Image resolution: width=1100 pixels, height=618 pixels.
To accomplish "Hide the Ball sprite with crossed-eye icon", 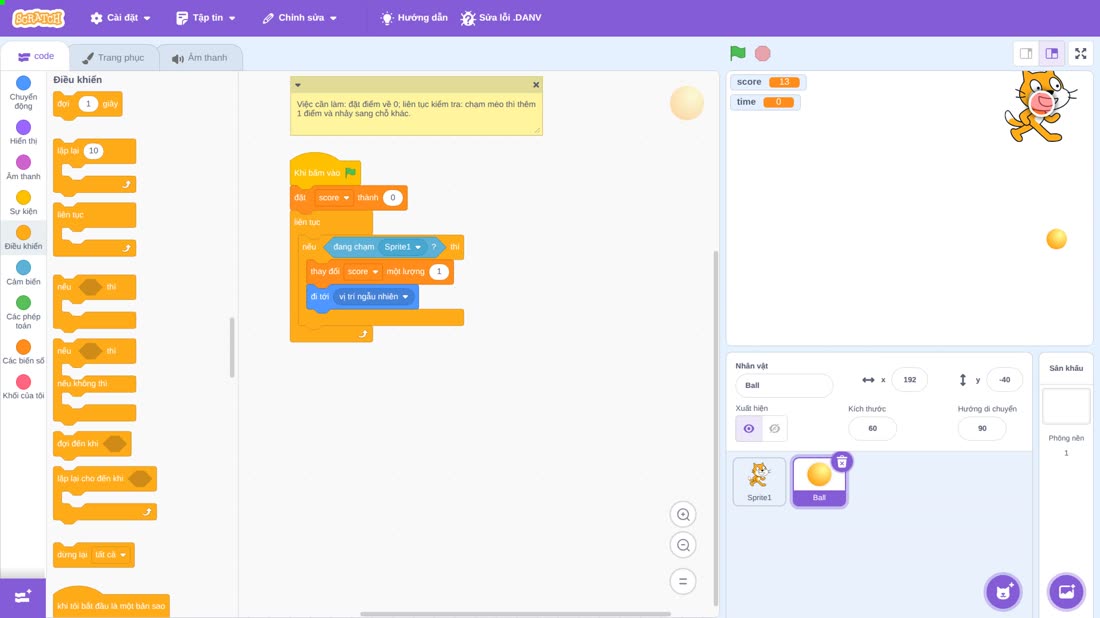I will click(774, 429).
